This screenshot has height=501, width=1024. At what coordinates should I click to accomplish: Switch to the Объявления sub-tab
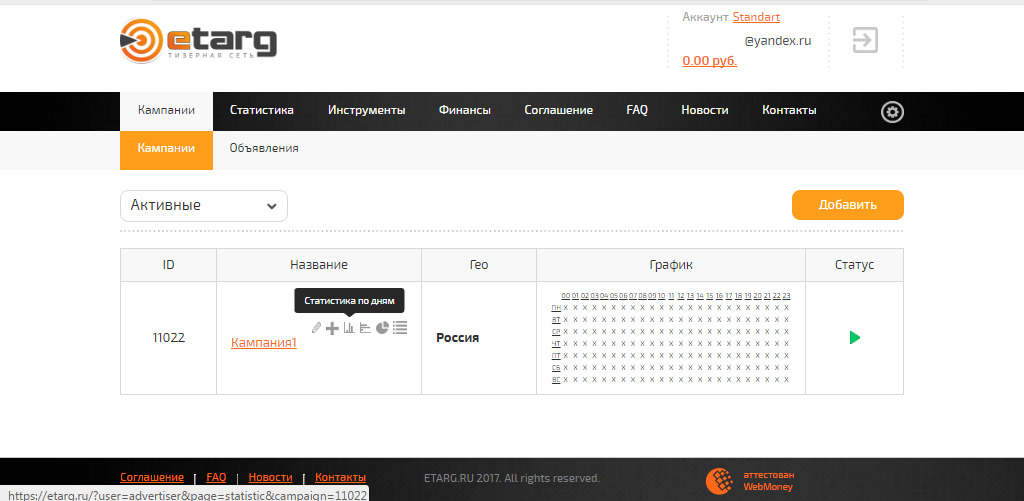pos(264,149)
